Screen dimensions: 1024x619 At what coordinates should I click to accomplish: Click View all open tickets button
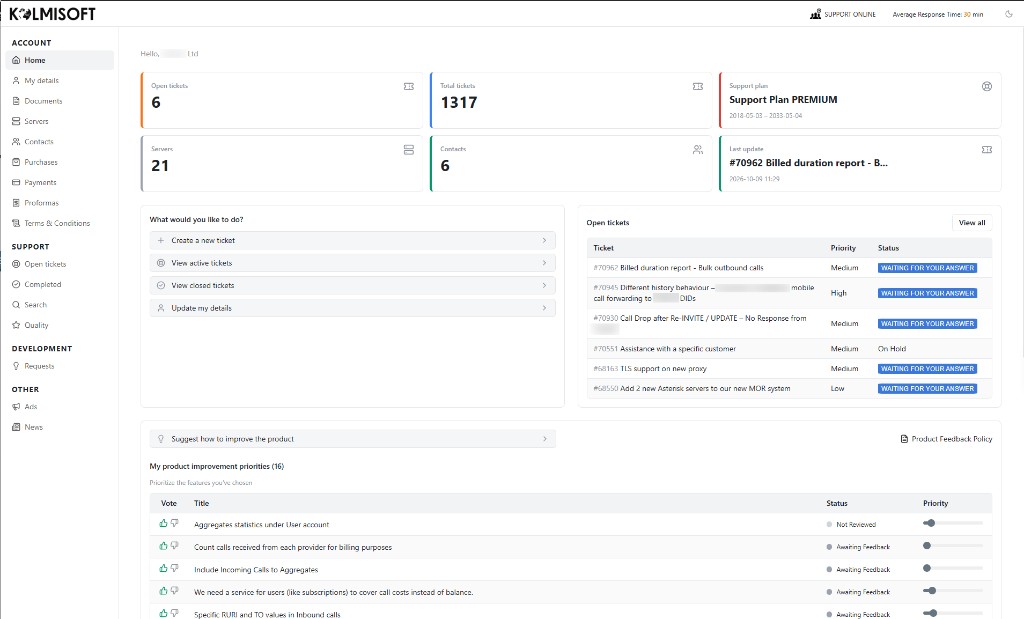click(972, 223)
